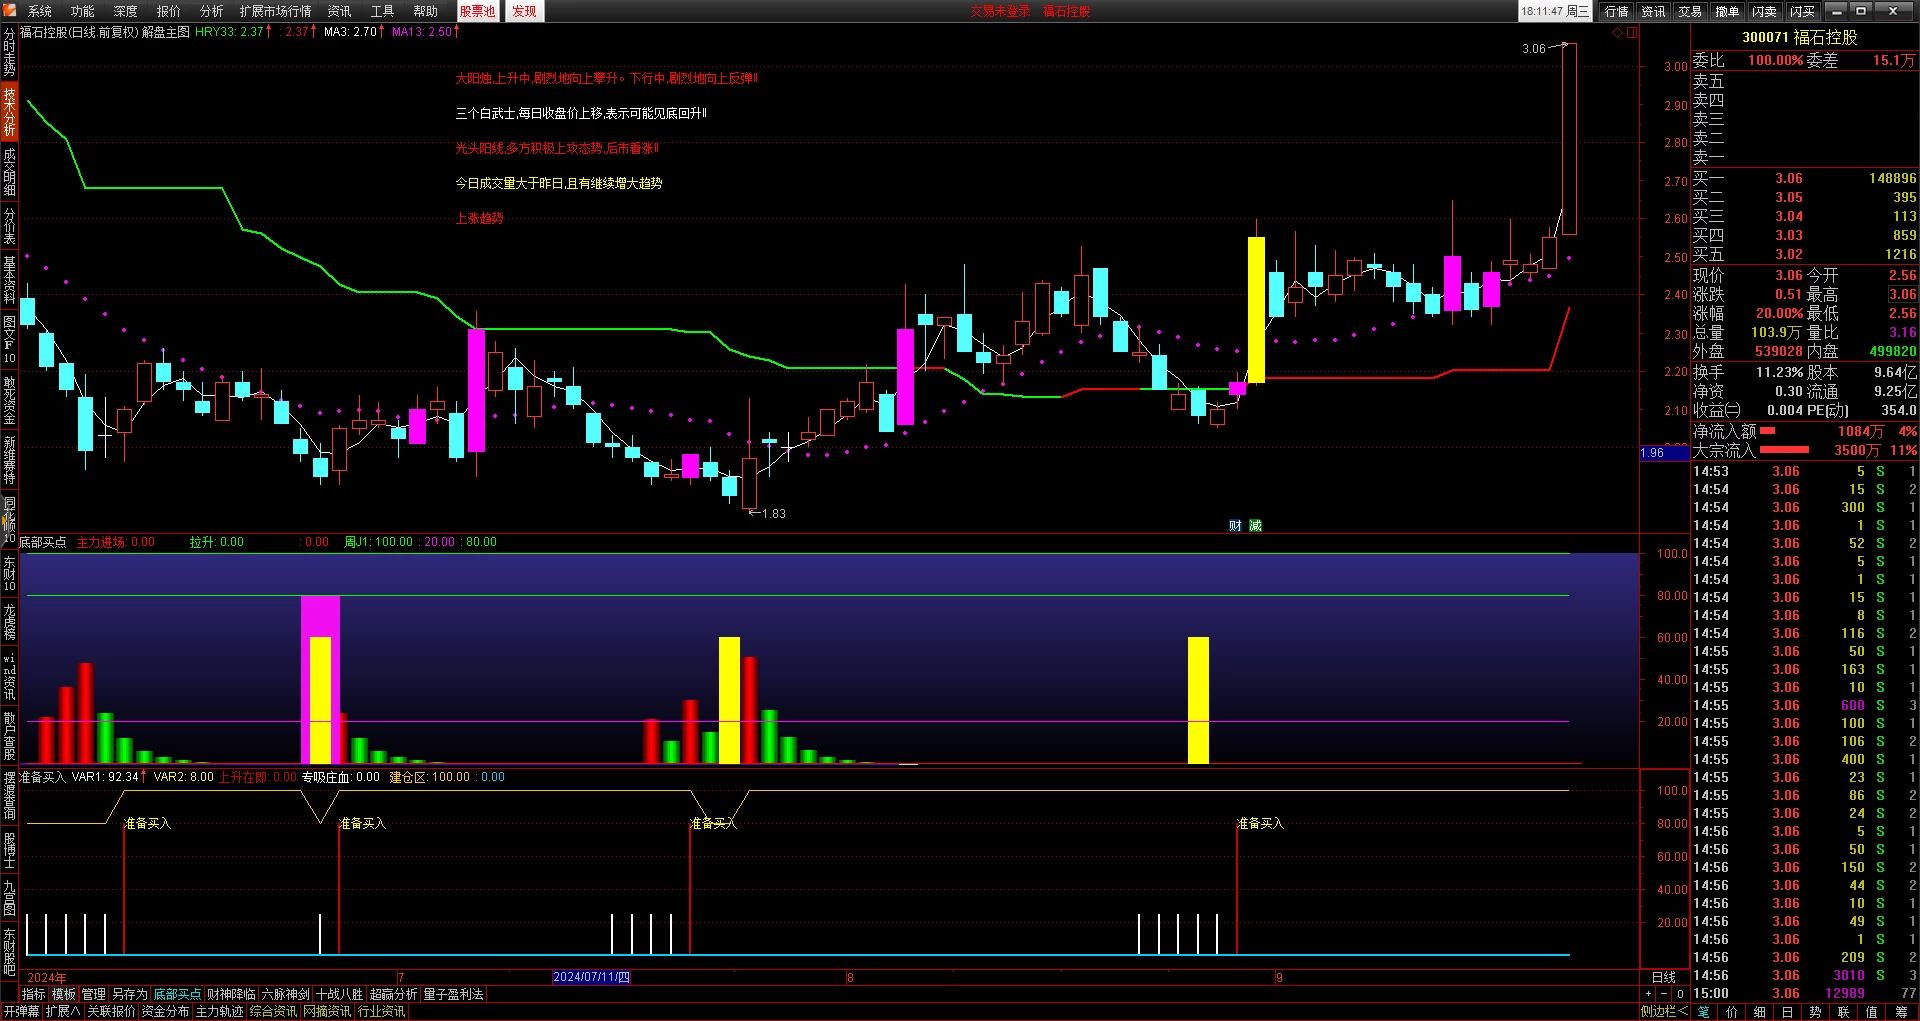
Task: Click the 模板 button at bottom
Action: 64,994
